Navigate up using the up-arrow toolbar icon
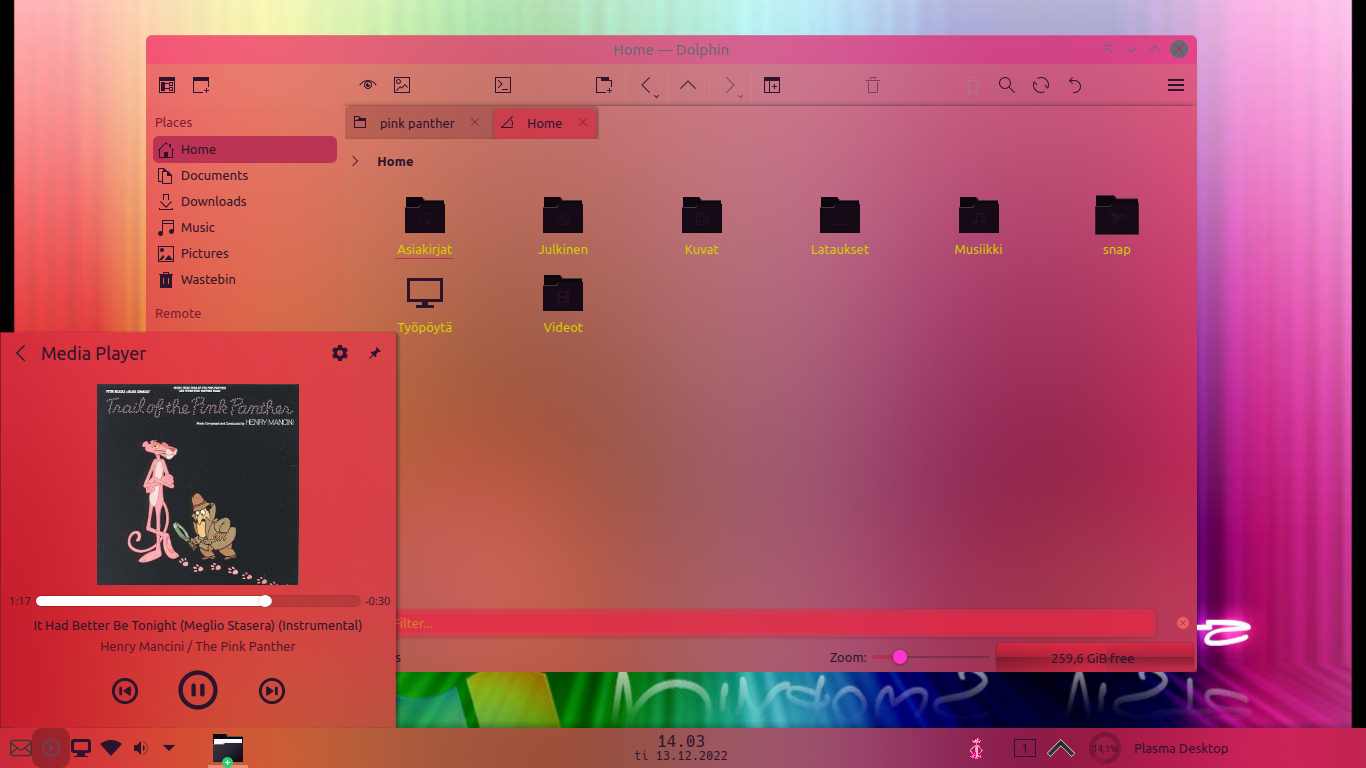This screenshot has height=768, width=1366. pyautogui.click(x=687, y=85)
